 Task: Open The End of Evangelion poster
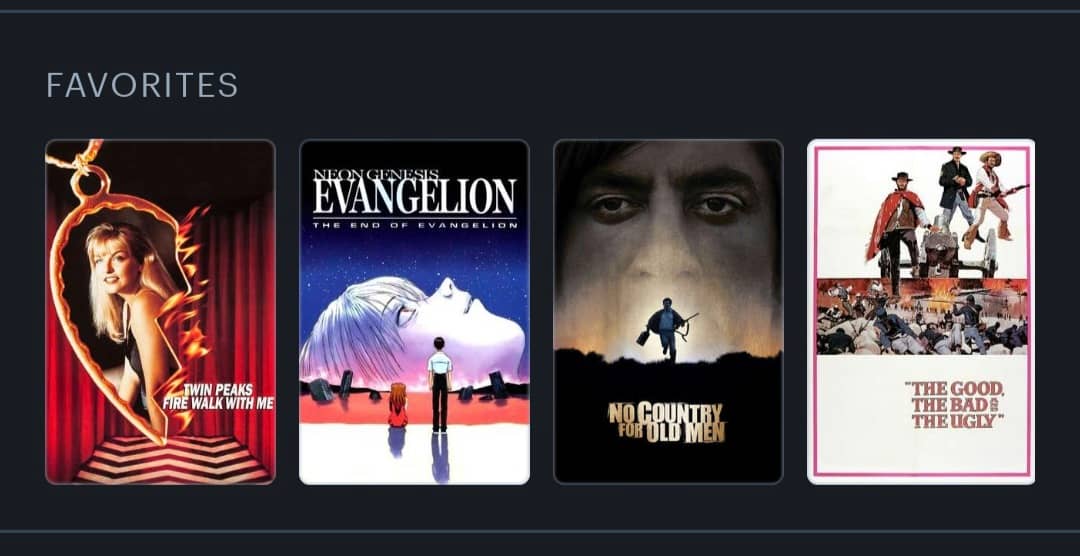pos(414,311)
